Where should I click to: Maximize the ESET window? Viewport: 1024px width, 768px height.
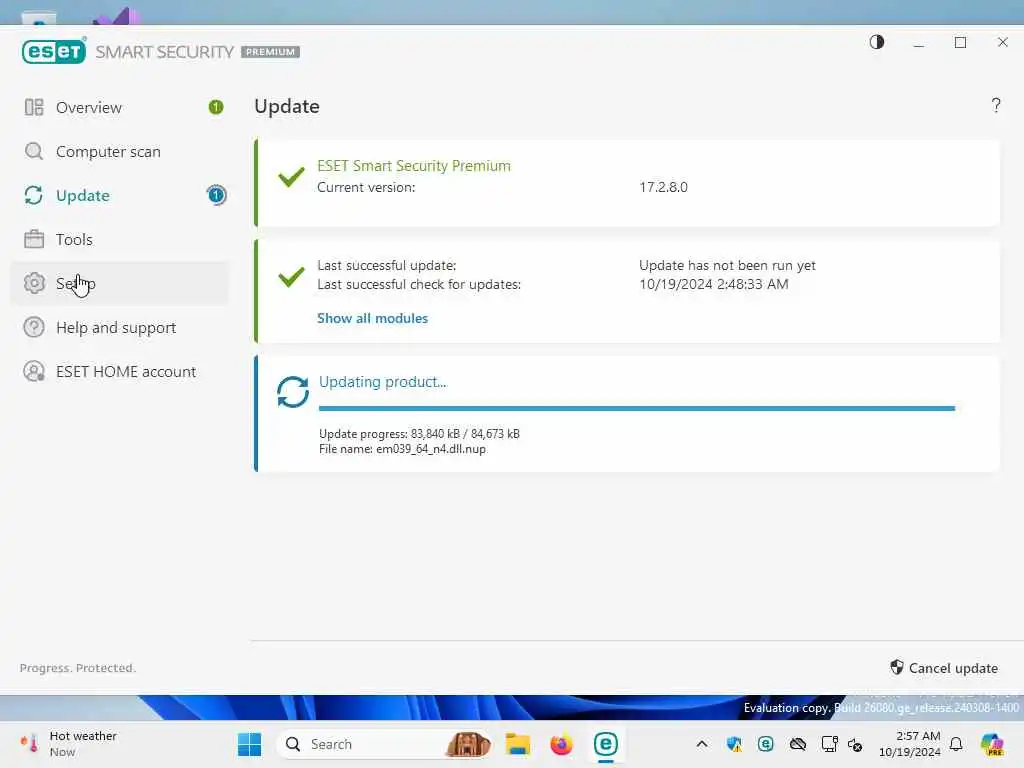(960, 42)
